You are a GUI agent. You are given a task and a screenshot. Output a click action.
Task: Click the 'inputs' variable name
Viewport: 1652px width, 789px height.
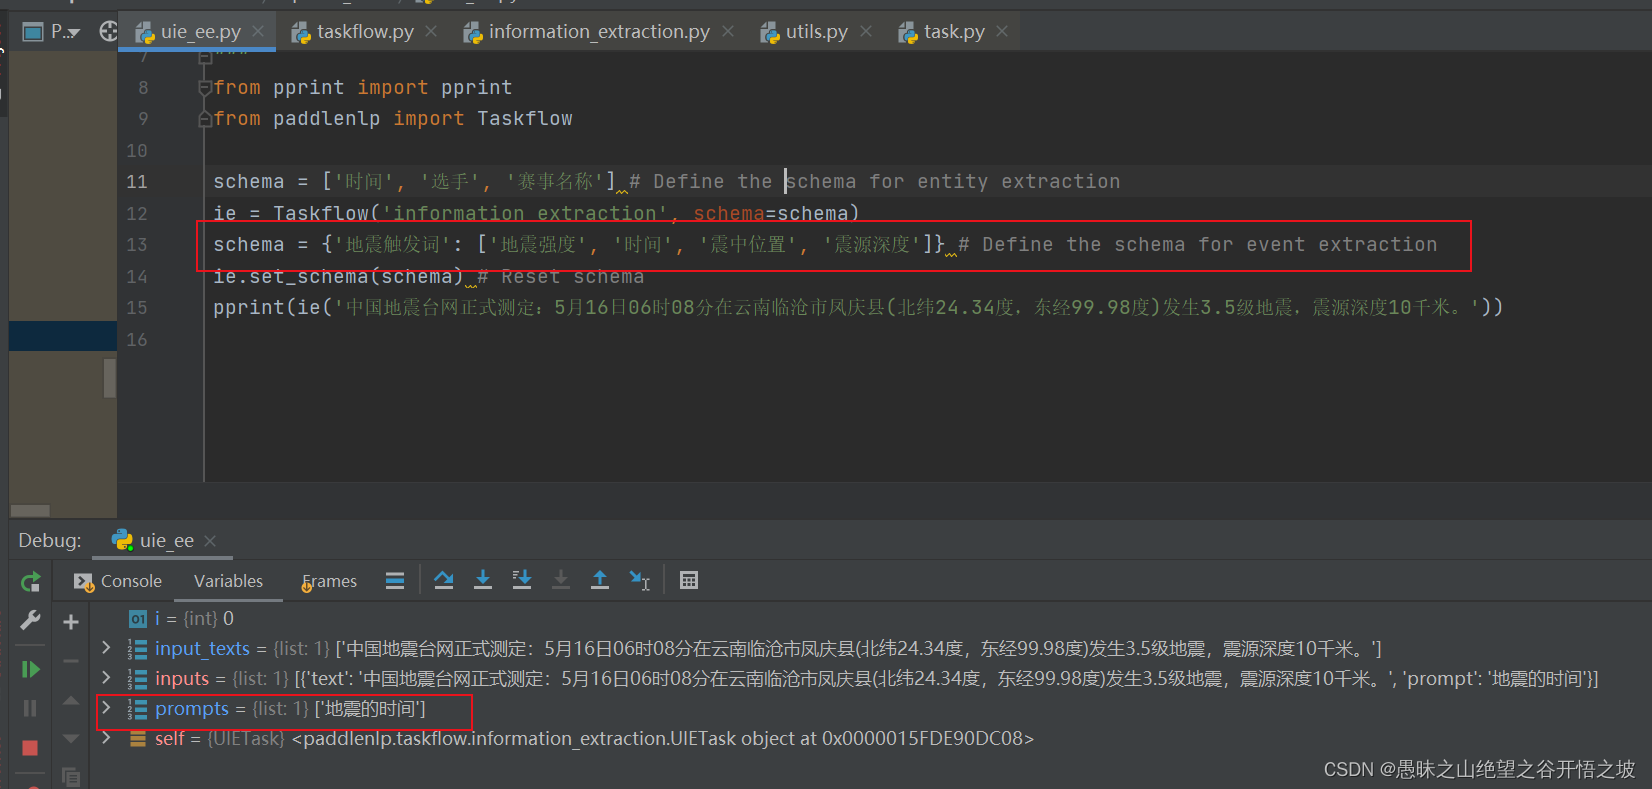(182, 679)
